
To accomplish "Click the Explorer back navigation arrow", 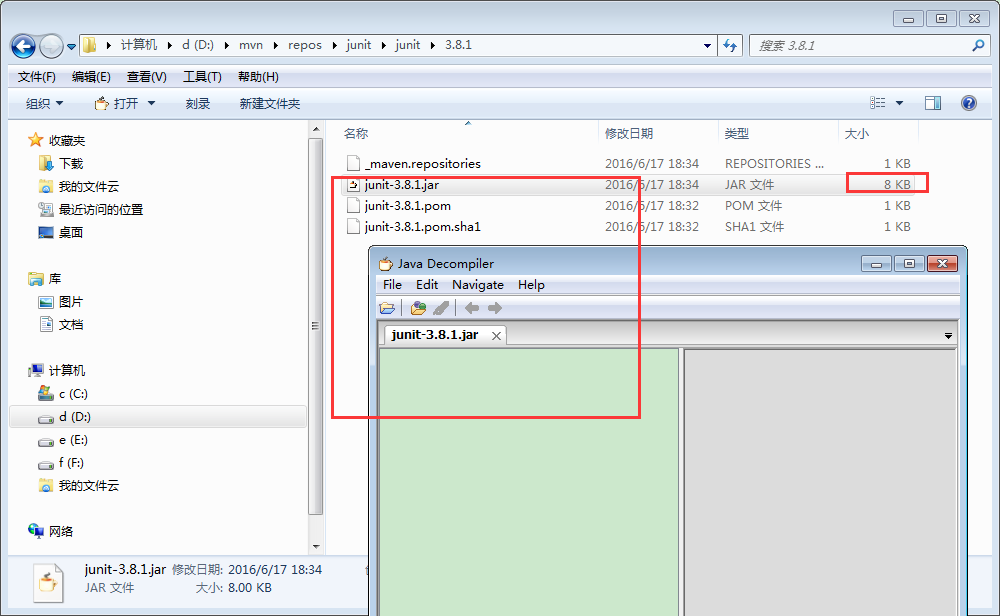I will (24, 46).
